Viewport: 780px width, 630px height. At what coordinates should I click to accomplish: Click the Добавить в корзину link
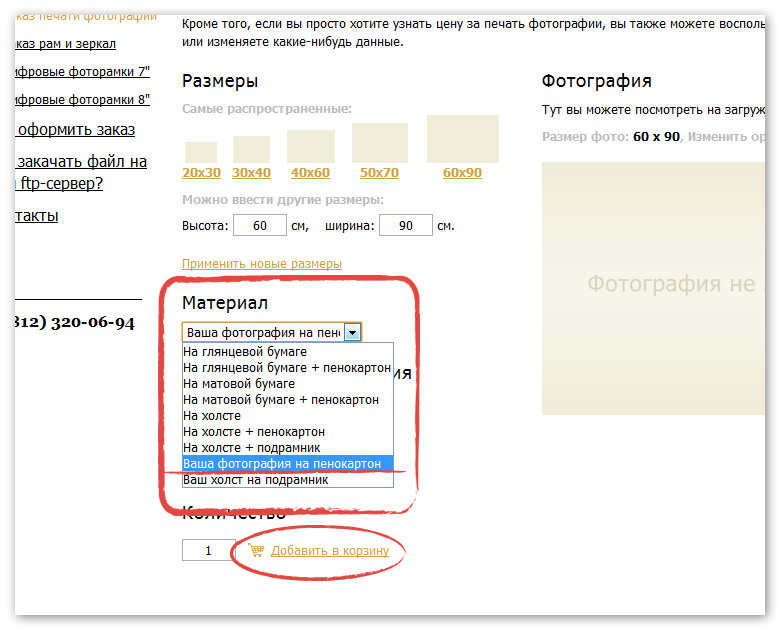click(330, 550)
